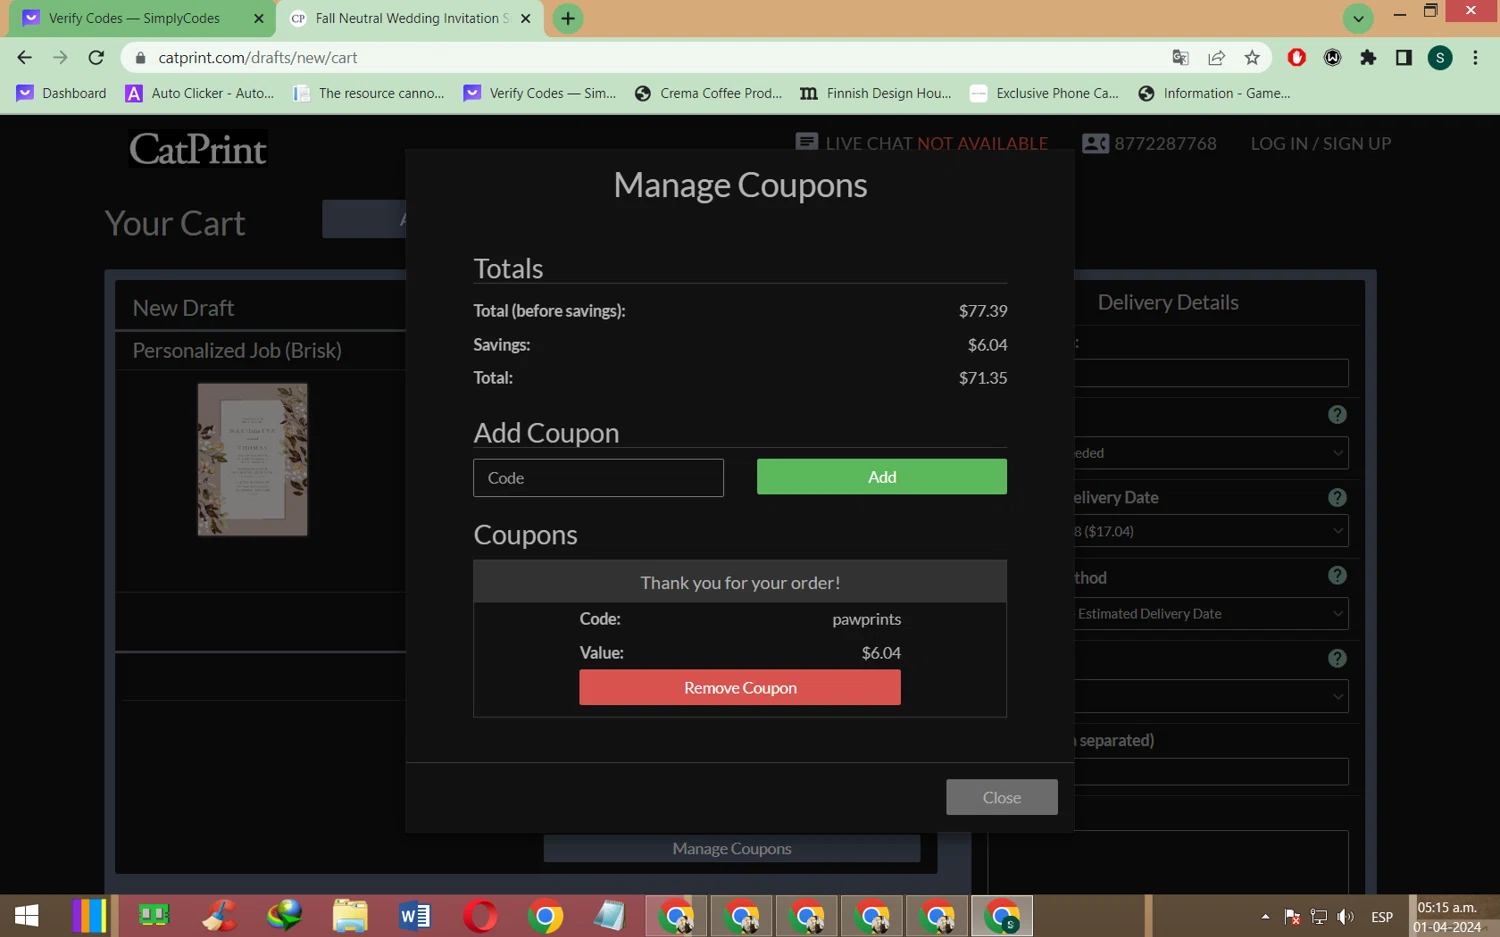Open the Information - Game... bookmark

click(1214, 93)
